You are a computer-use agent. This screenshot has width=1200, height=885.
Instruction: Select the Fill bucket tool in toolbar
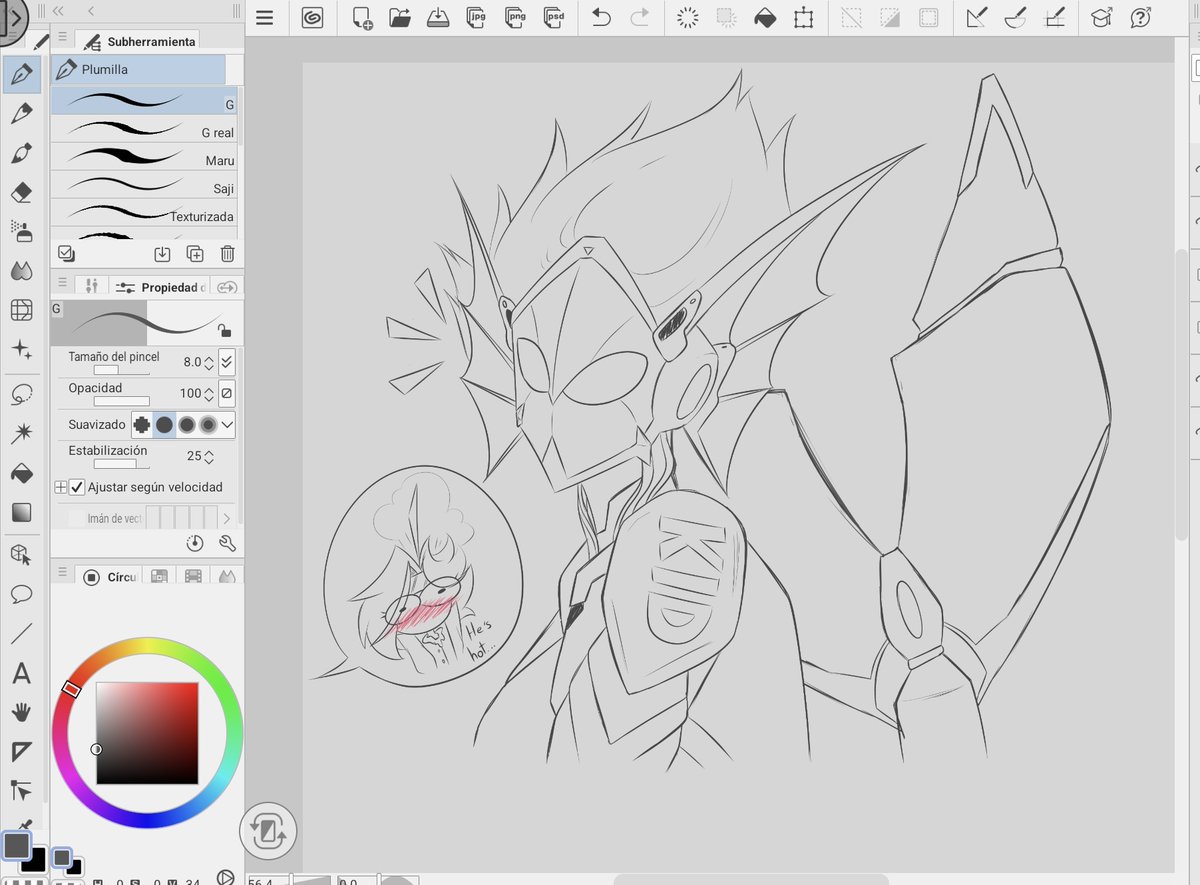coord(21,472)
